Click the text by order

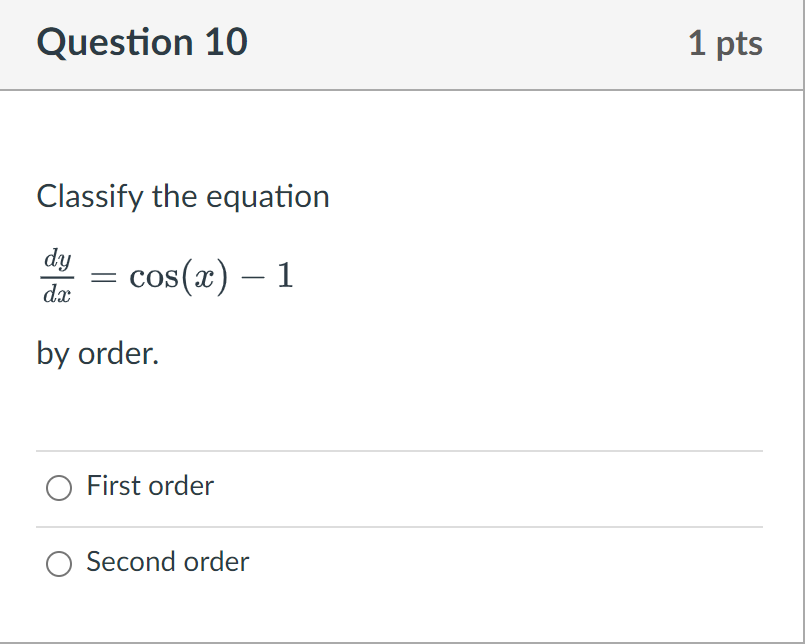tap(97, 353)
